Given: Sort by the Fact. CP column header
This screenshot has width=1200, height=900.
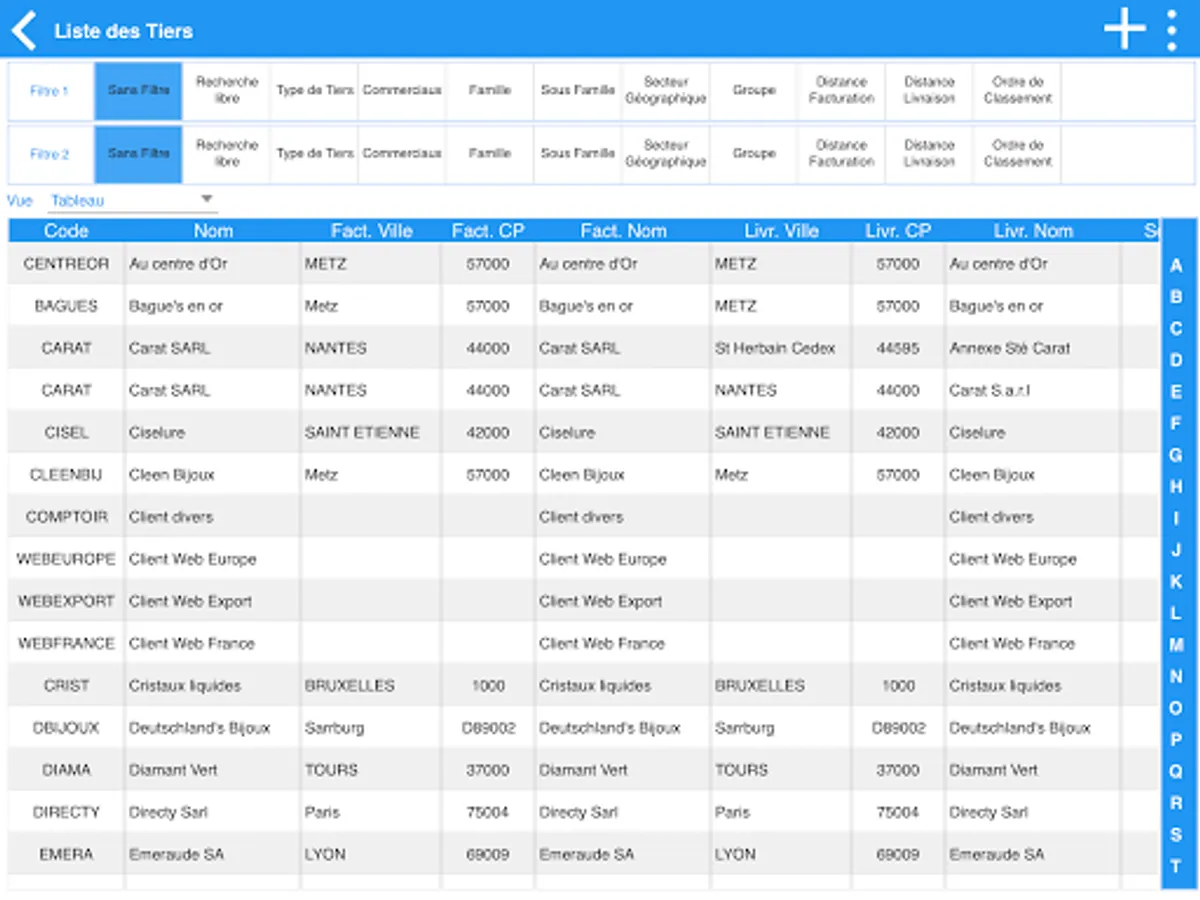Looking at the screenshot, I should tap(488, 231).
